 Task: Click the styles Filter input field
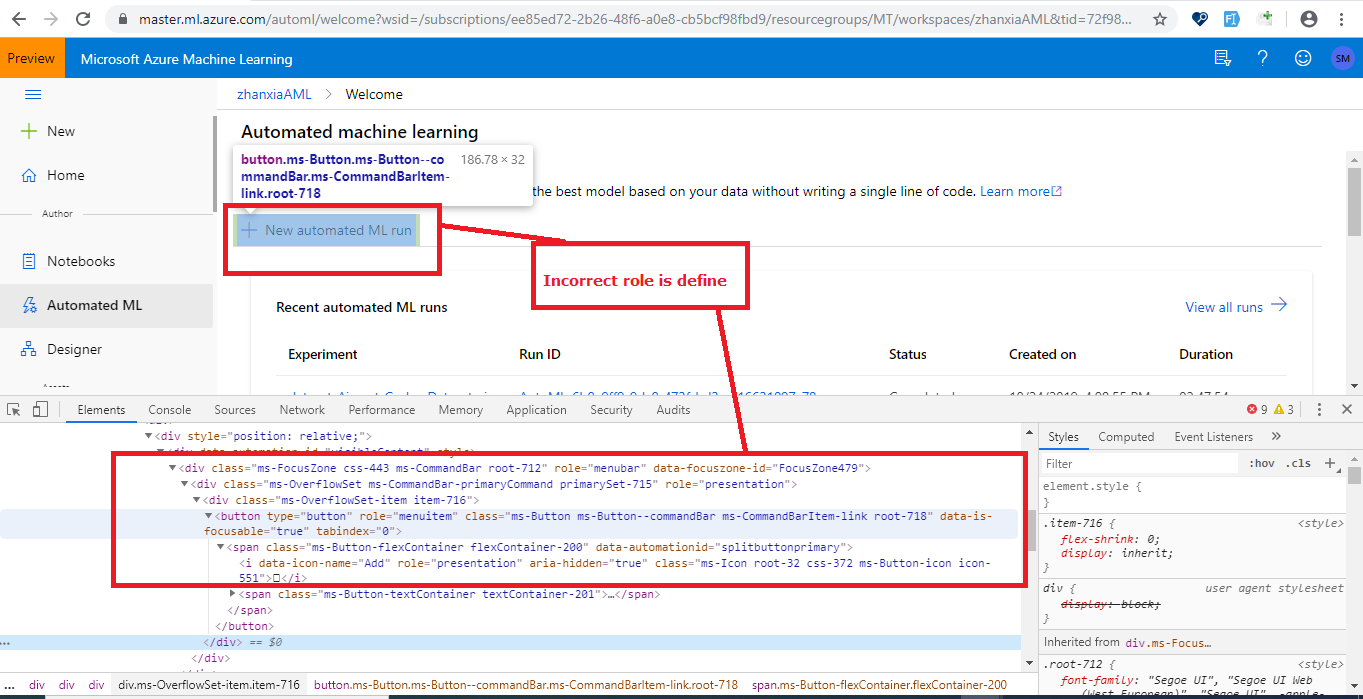pyautogui.click(x=1140, y=462)
